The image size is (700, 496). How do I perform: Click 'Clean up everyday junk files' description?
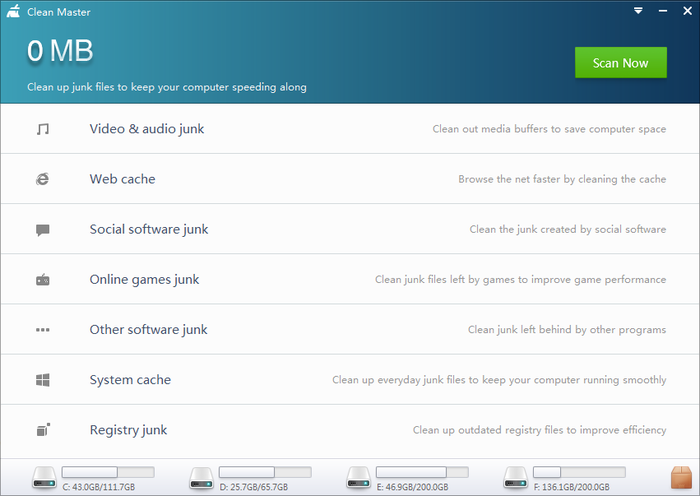tap(499, 380)
